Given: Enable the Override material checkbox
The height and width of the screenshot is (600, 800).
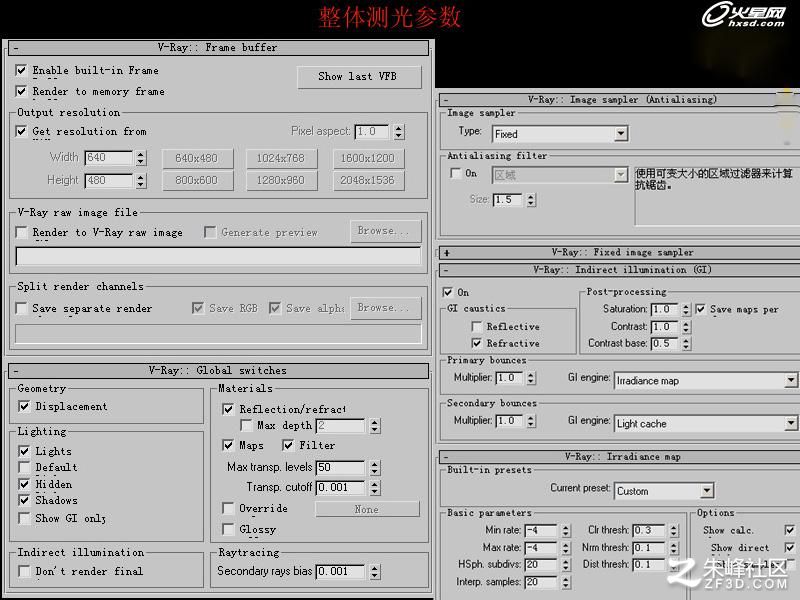Looking at the screenshot, I should pos(228,508).
